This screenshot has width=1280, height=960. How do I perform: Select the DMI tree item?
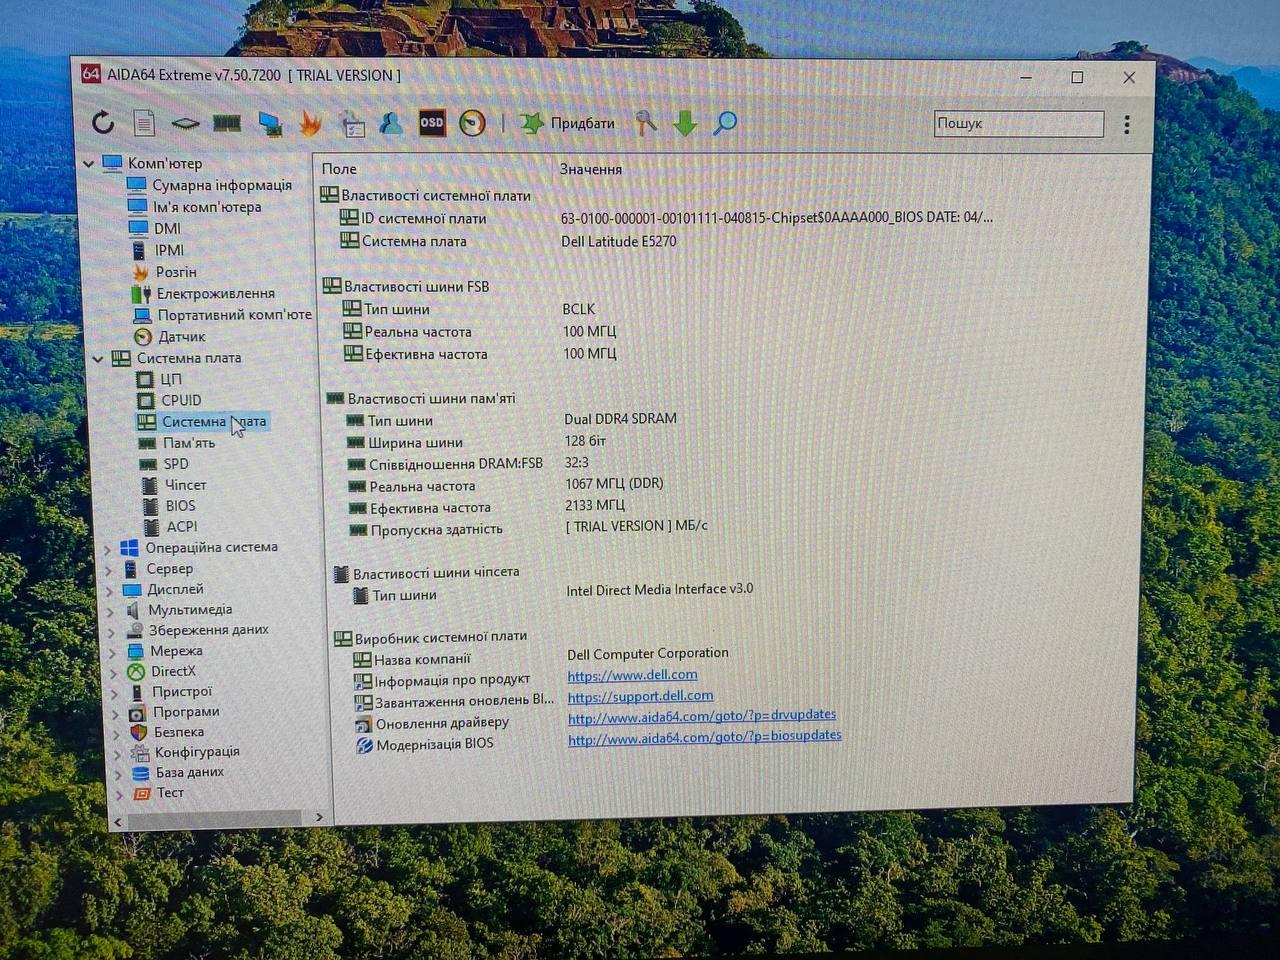[x=167, y=228]
